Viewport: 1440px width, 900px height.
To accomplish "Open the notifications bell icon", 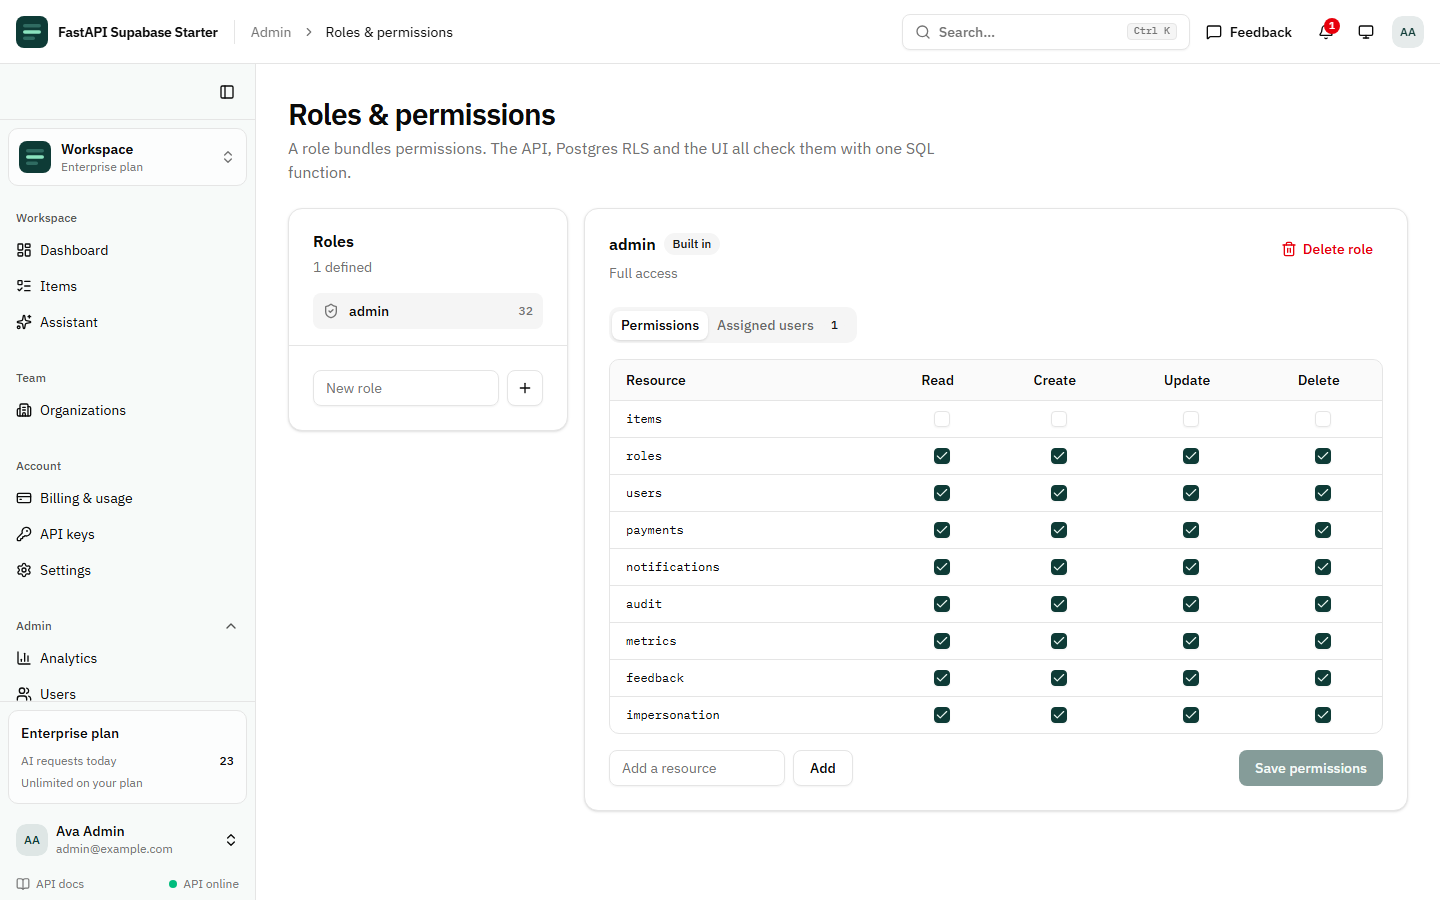I will pyautogui.click(x=1326, y=32).
